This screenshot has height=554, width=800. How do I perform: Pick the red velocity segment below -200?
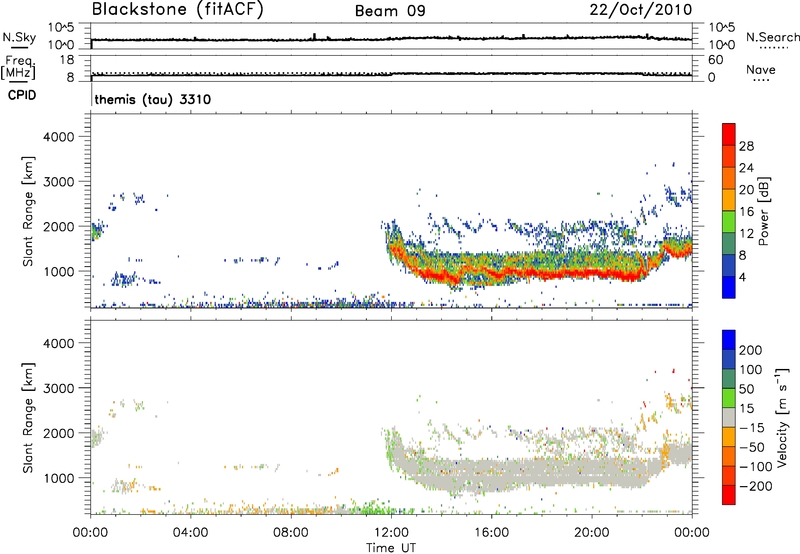(729, 495)
